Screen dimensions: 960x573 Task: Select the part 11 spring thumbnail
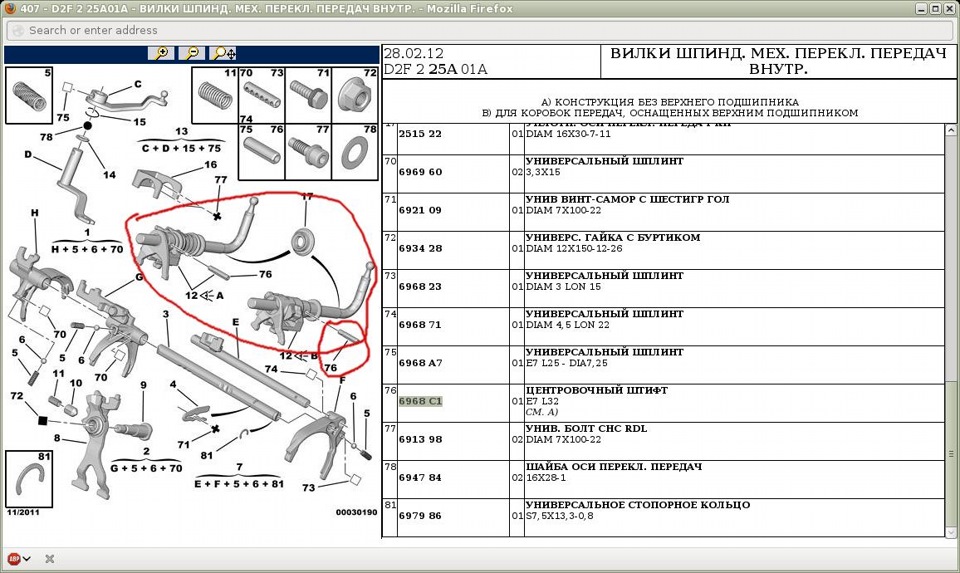point(215,96)
